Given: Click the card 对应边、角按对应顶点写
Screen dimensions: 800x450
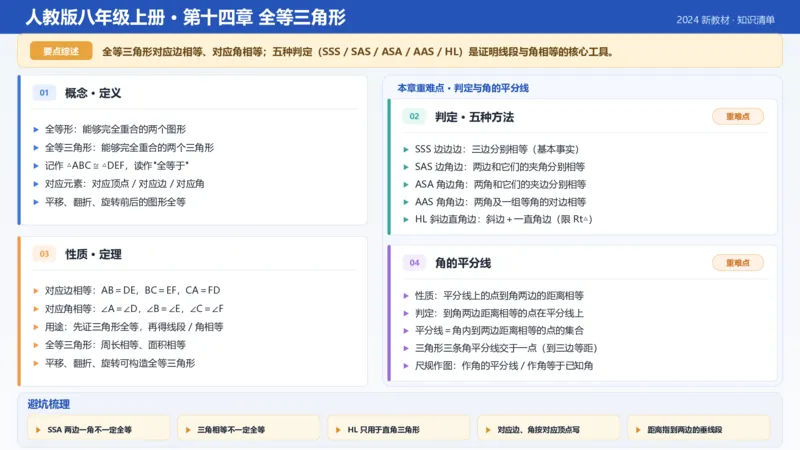Looking at the screenshot, I should (548, 429).
